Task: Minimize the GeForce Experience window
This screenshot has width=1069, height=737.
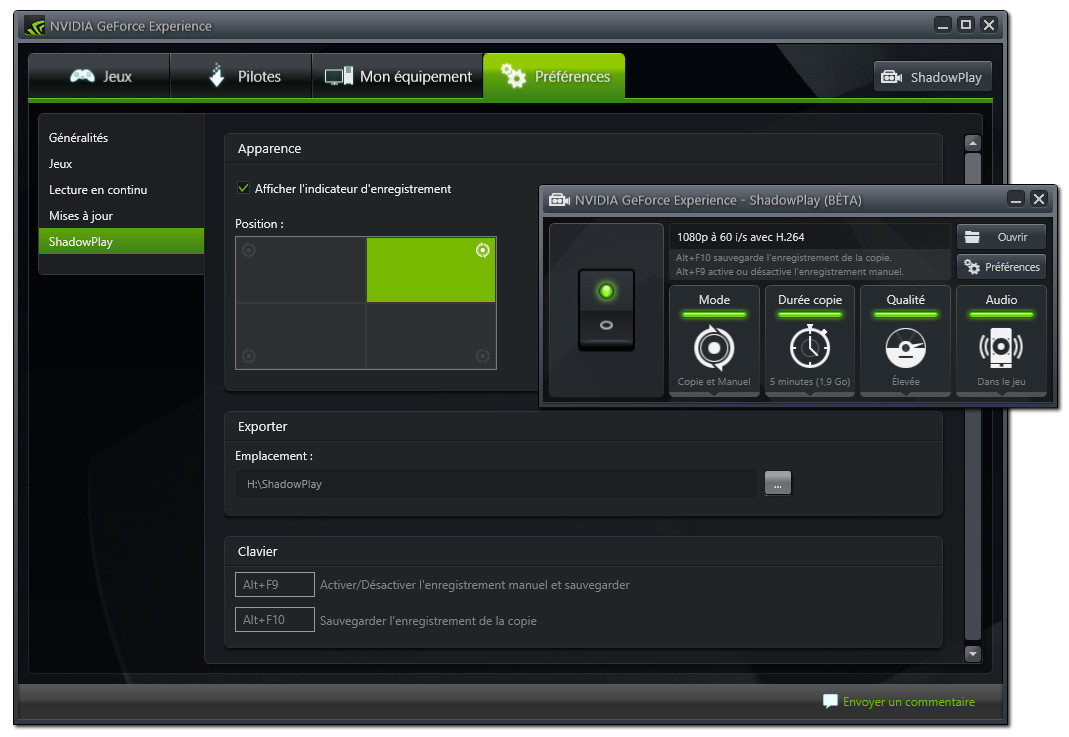Action: (943, 25)
